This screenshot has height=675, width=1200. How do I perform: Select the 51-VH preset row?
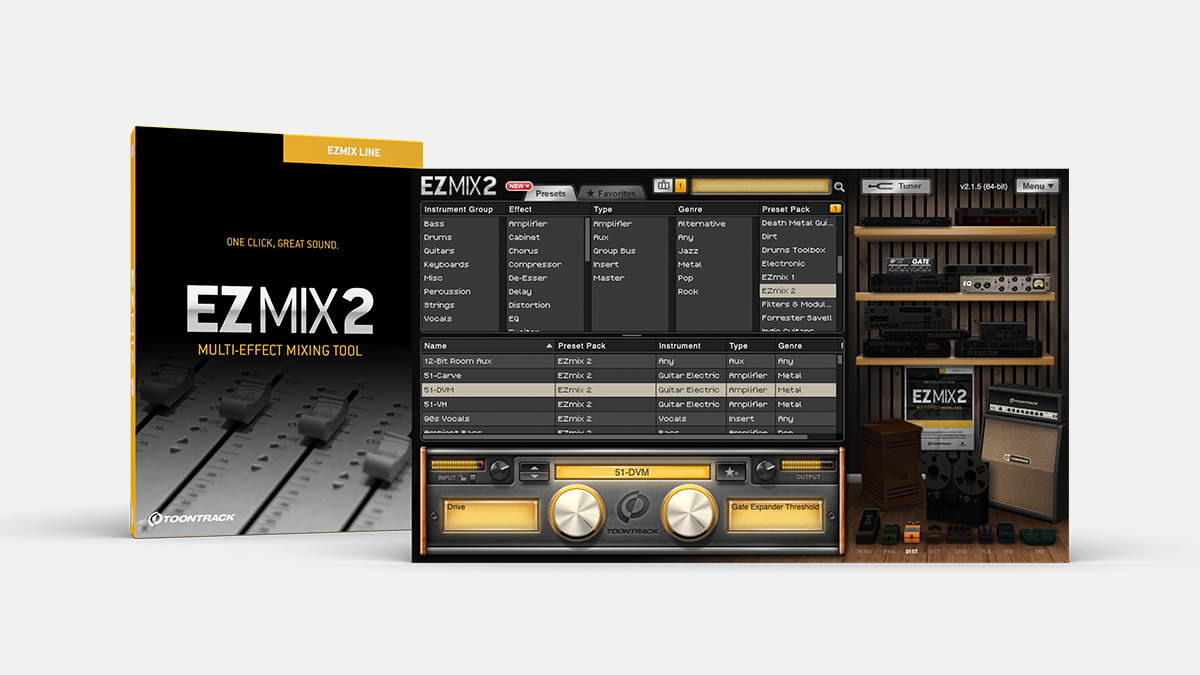[x=628, y=404]
